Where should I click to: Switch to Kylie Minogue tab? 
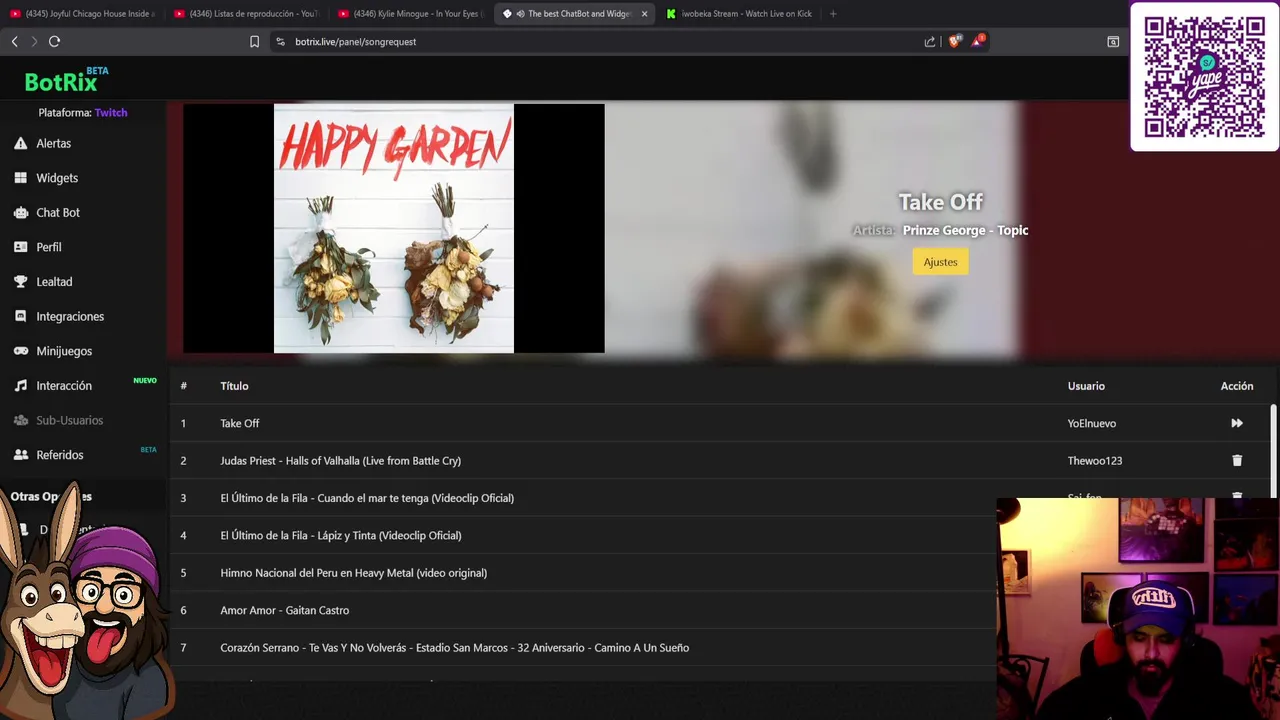(x=410, y=14)
